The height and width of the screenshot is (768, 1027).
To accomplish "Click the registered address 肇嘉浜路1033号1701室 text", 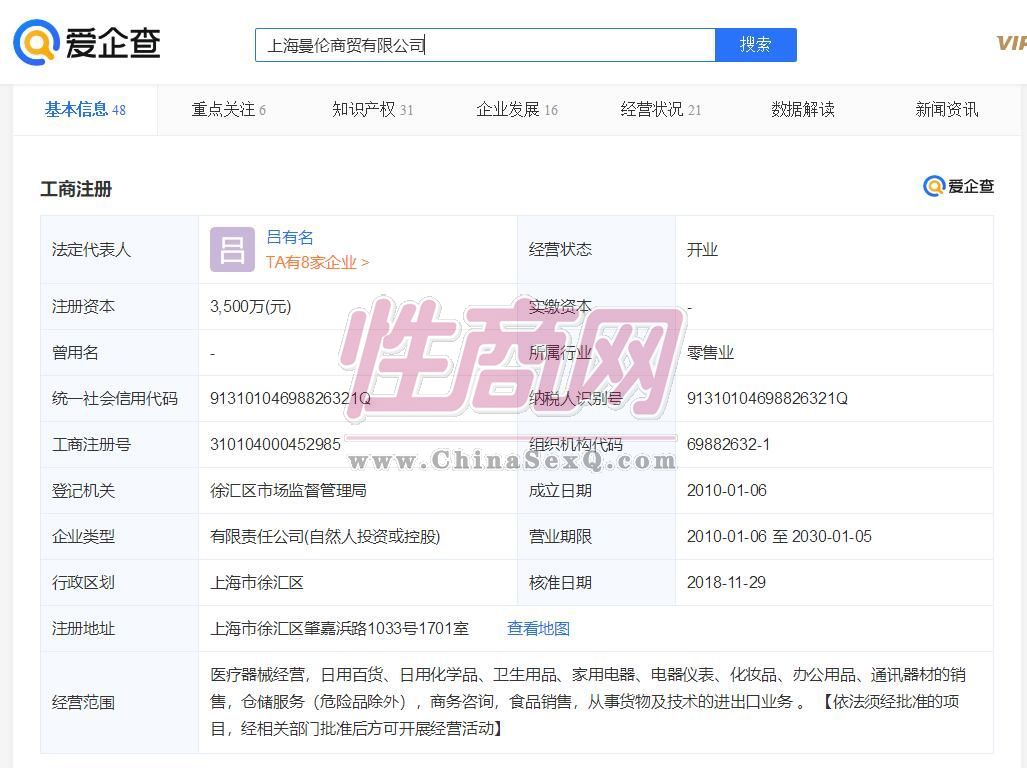I will pos(339,628).
